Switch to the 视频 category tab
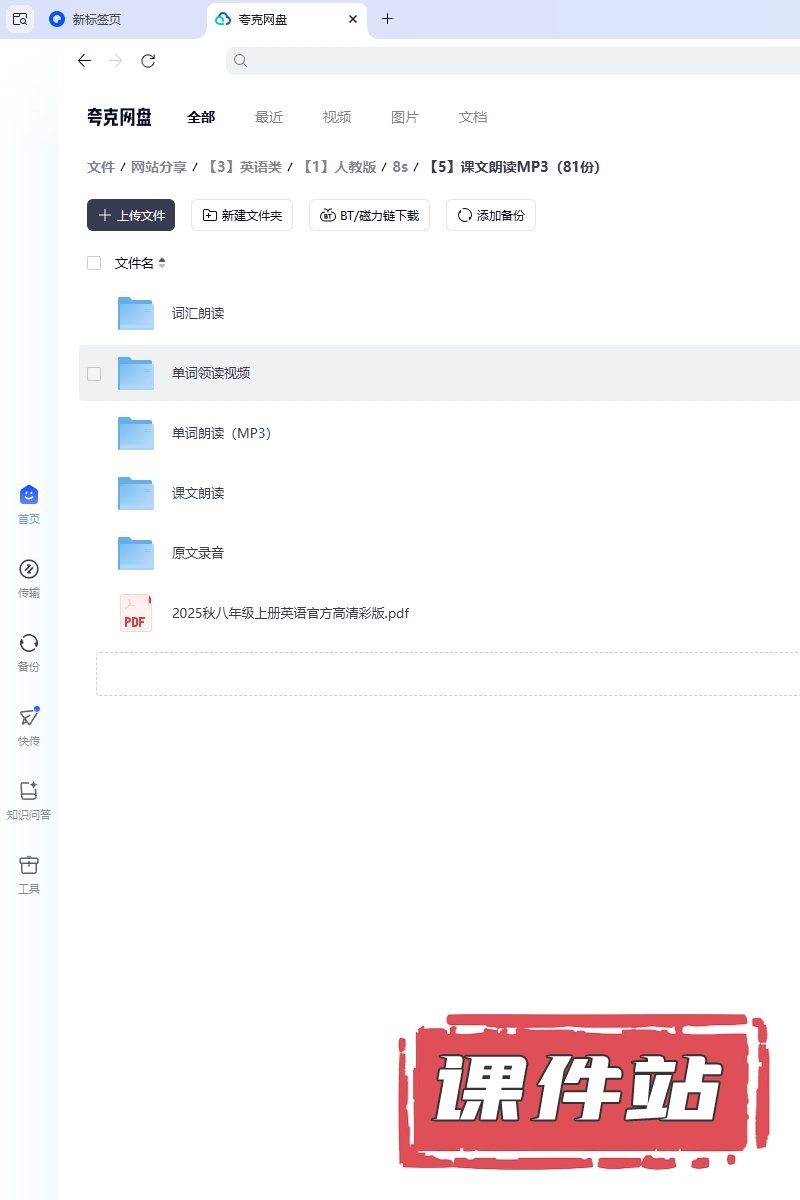This screenshot has width=800, height=1200. click(x=337, y=117)
